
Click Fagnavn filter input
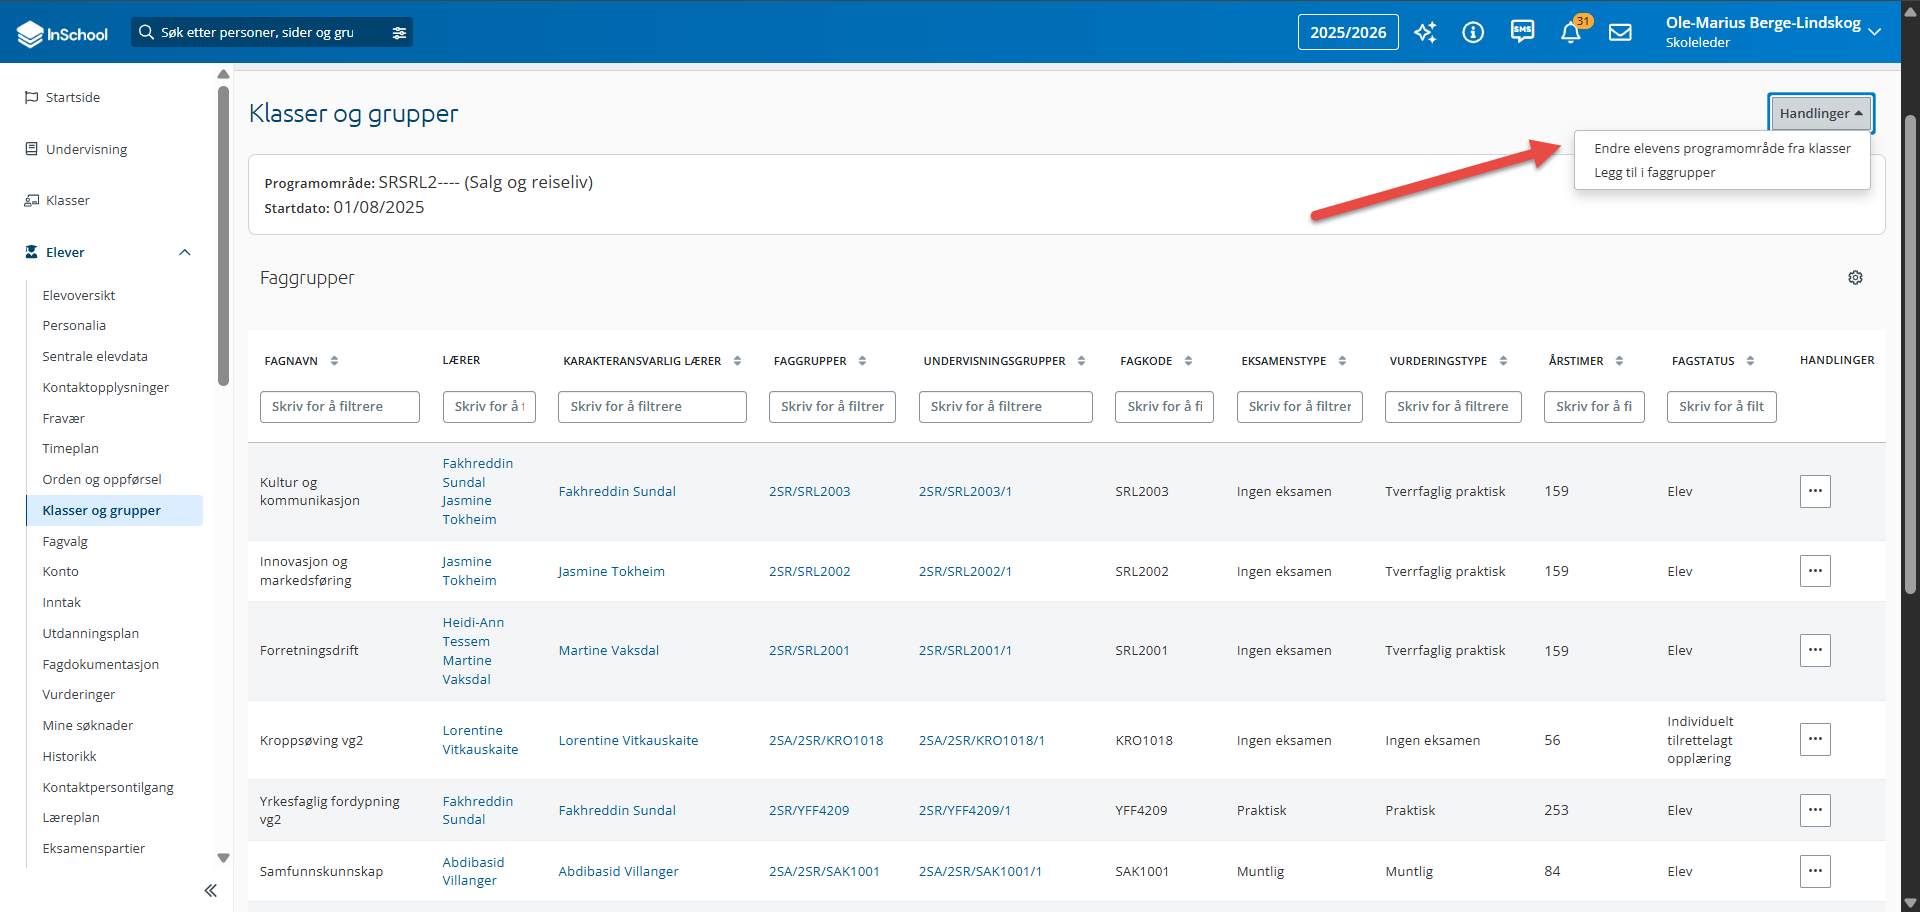339,407
